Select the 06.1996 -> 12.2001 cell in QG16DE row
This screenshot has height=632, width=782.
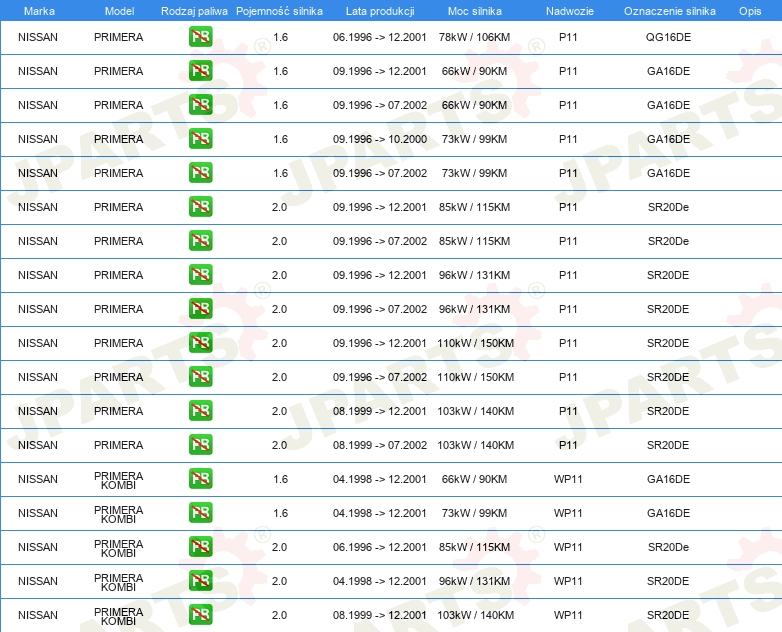(x=380, y=37)
